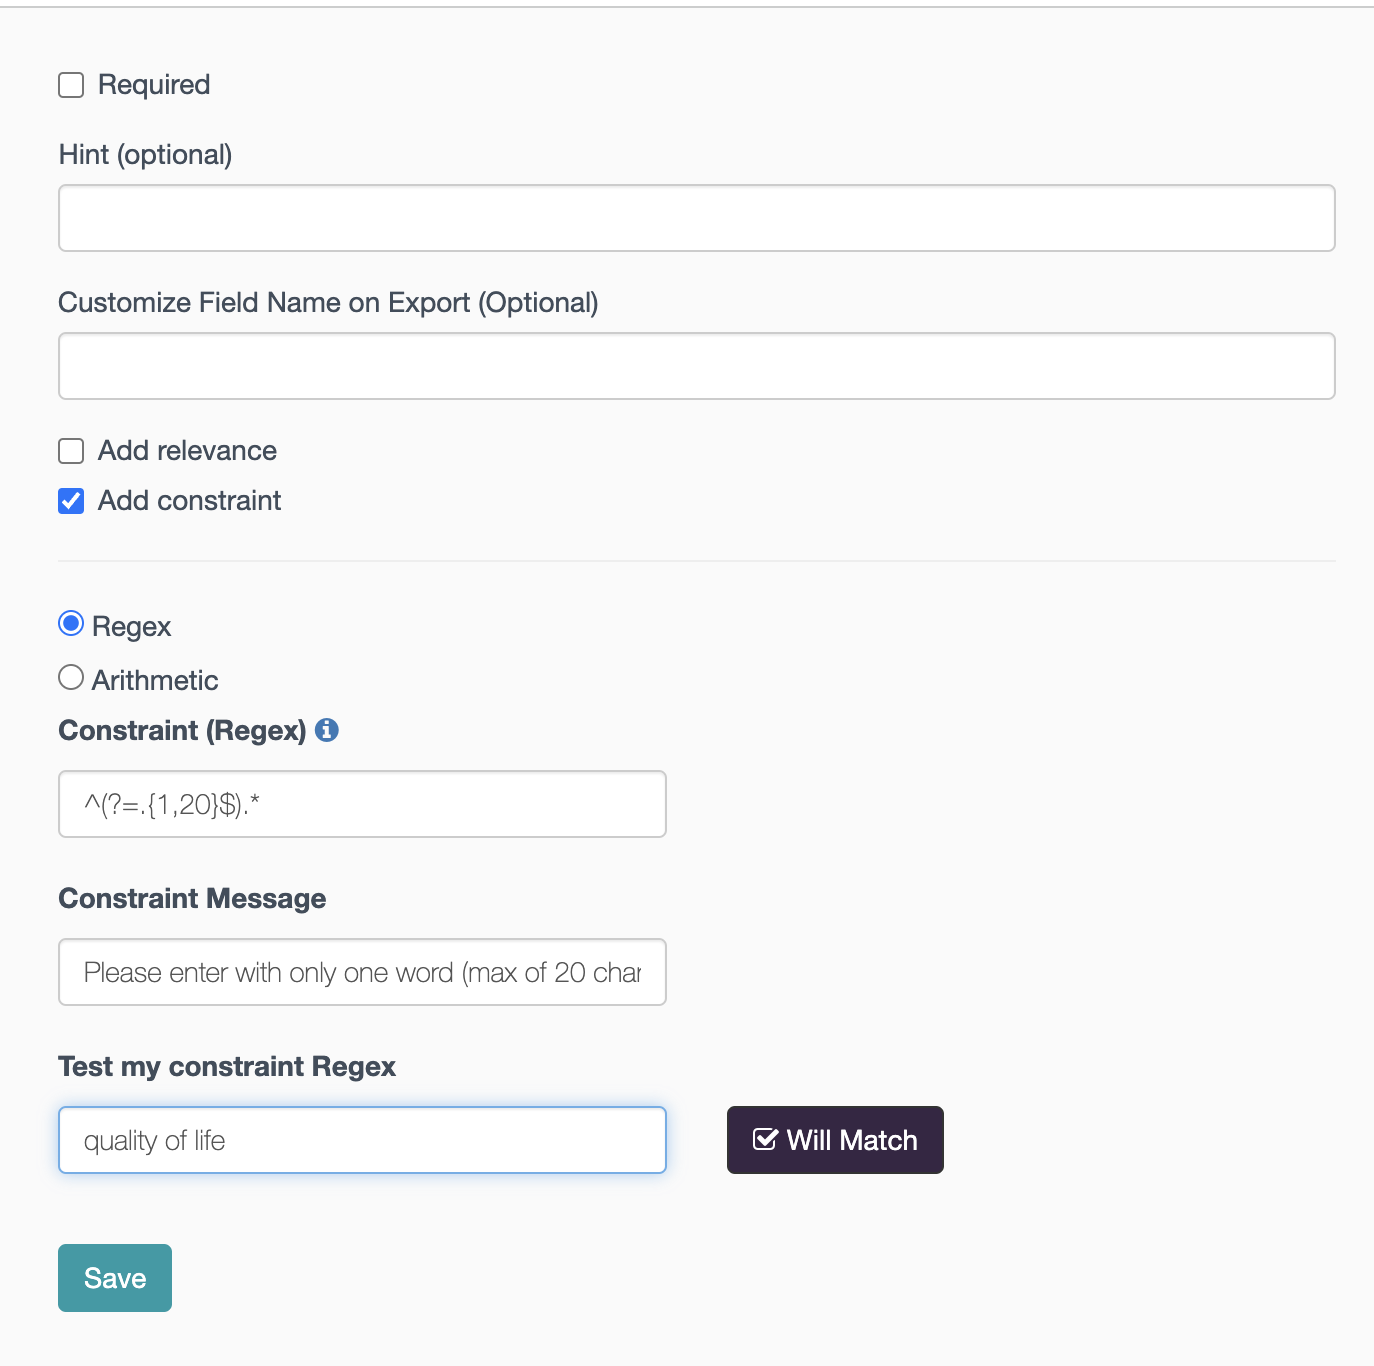Tick the Required checkbox
The height and width of the screenshot is (1366, 1374).
point(71,85)
